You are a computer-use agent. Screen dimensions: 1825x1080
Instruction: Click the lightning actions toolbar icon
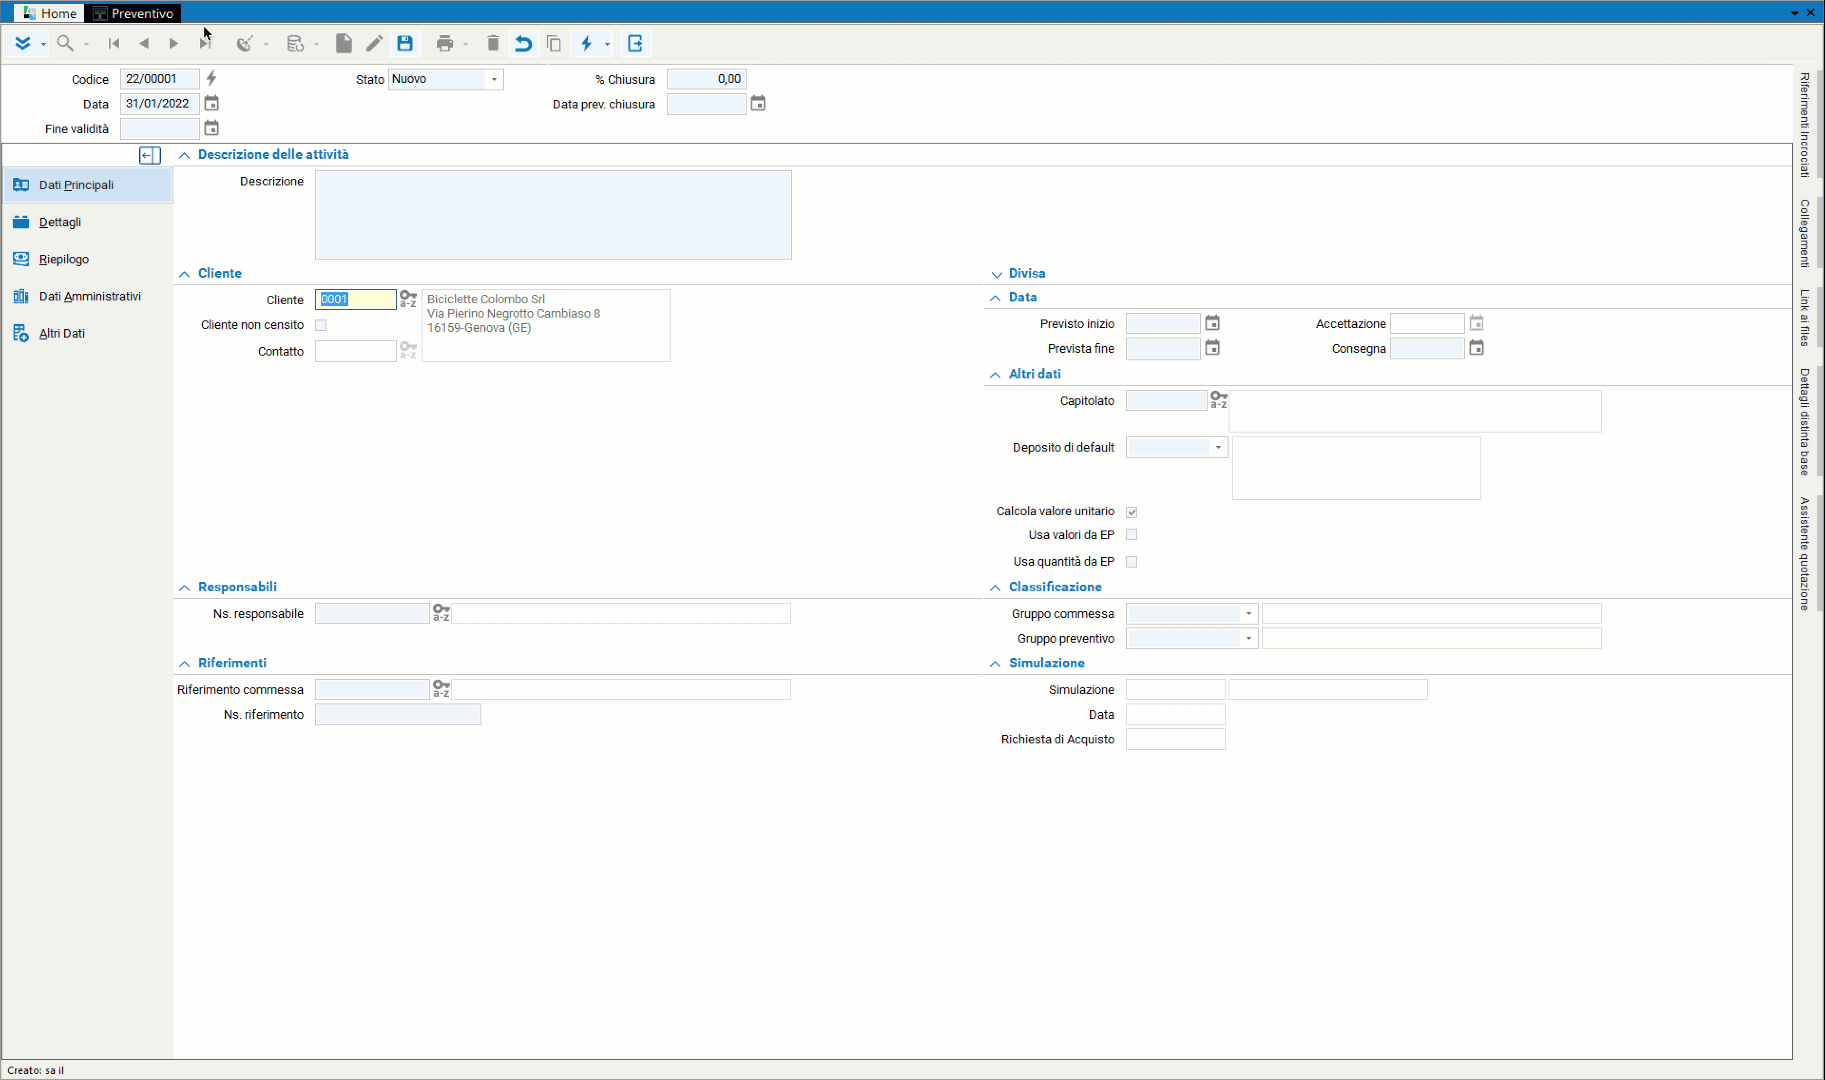[587, 43]
